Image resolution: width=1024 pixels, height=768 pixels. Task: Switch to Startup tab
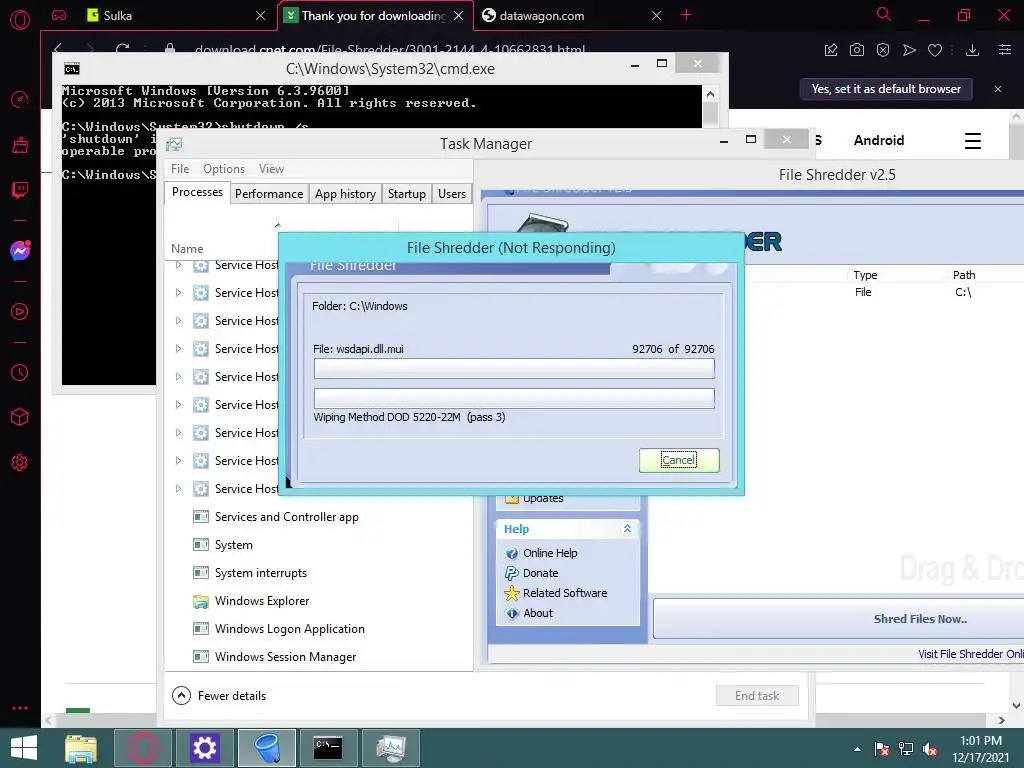coord(407,194)
